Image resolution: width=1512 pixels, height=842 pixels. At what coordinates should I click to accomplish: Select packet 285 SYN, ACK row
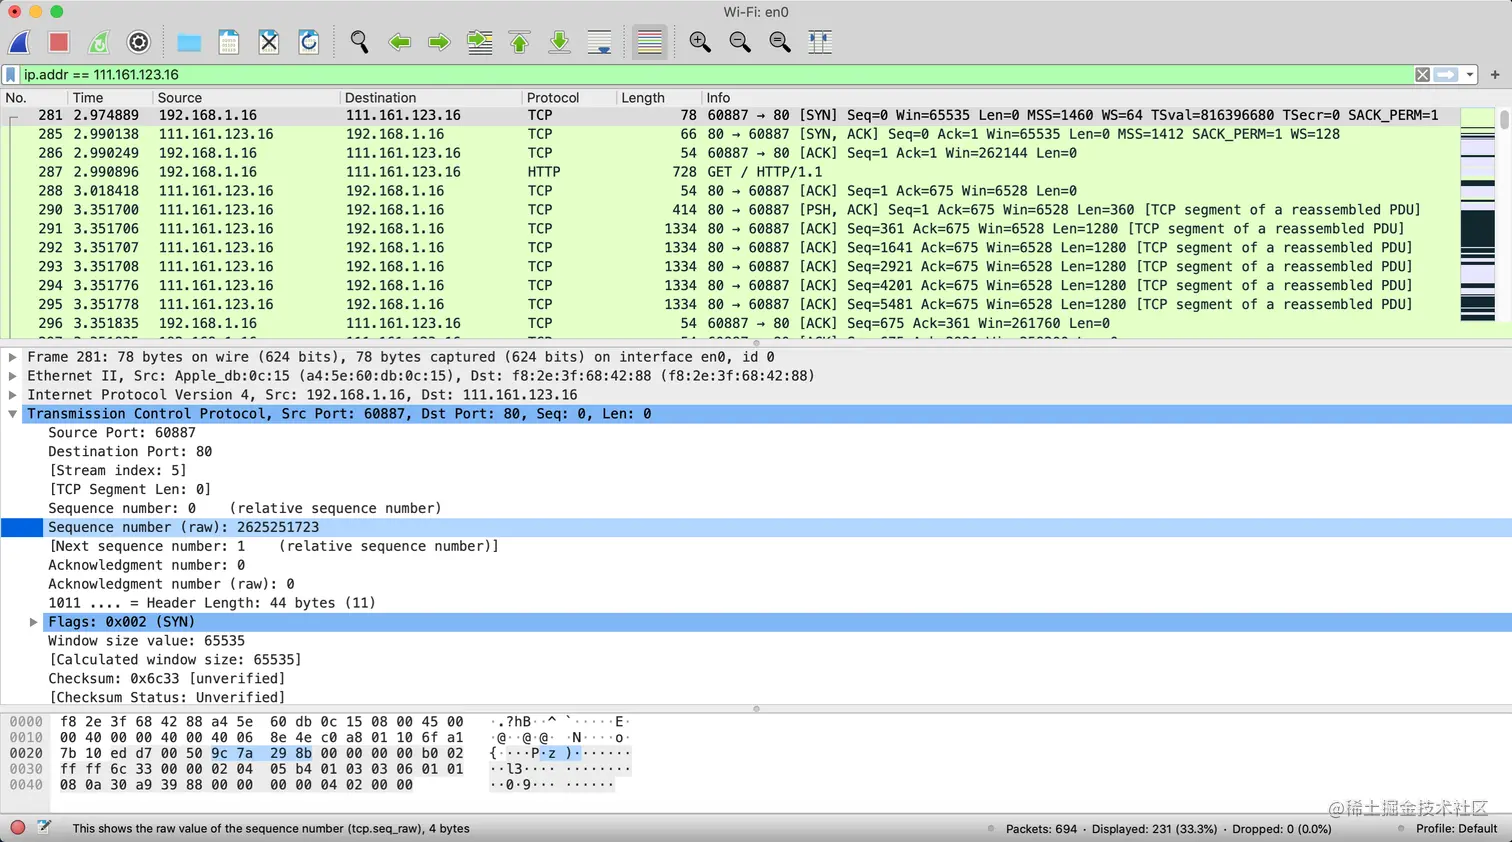[x=730, y=134]
